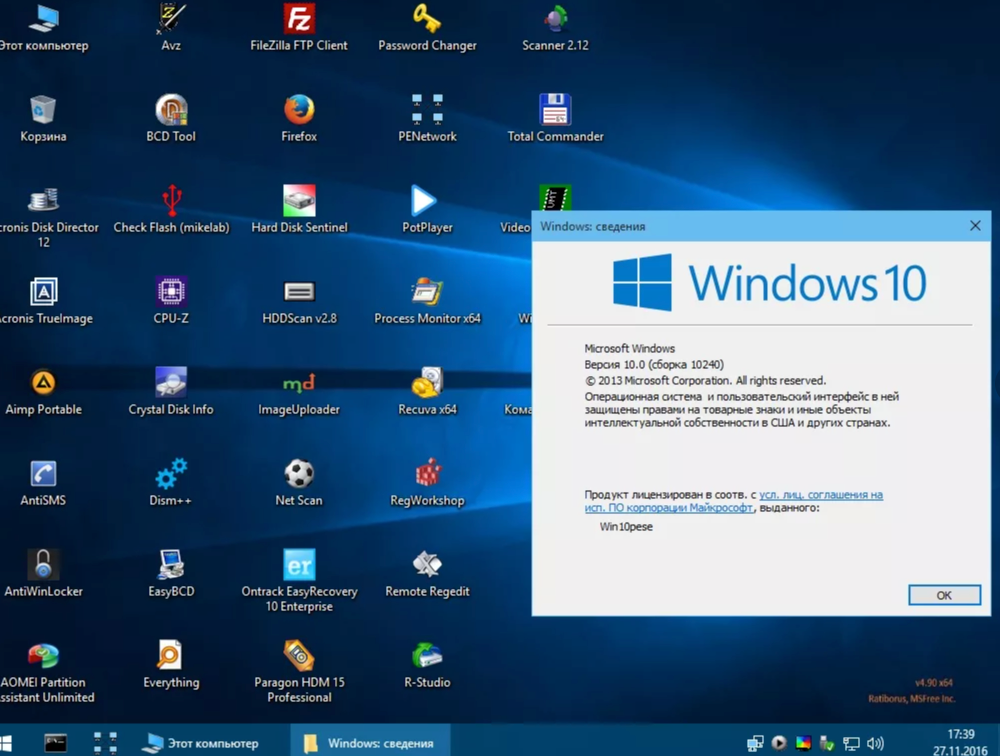
Task: Open the Start menu button
Action: (6, 743)
